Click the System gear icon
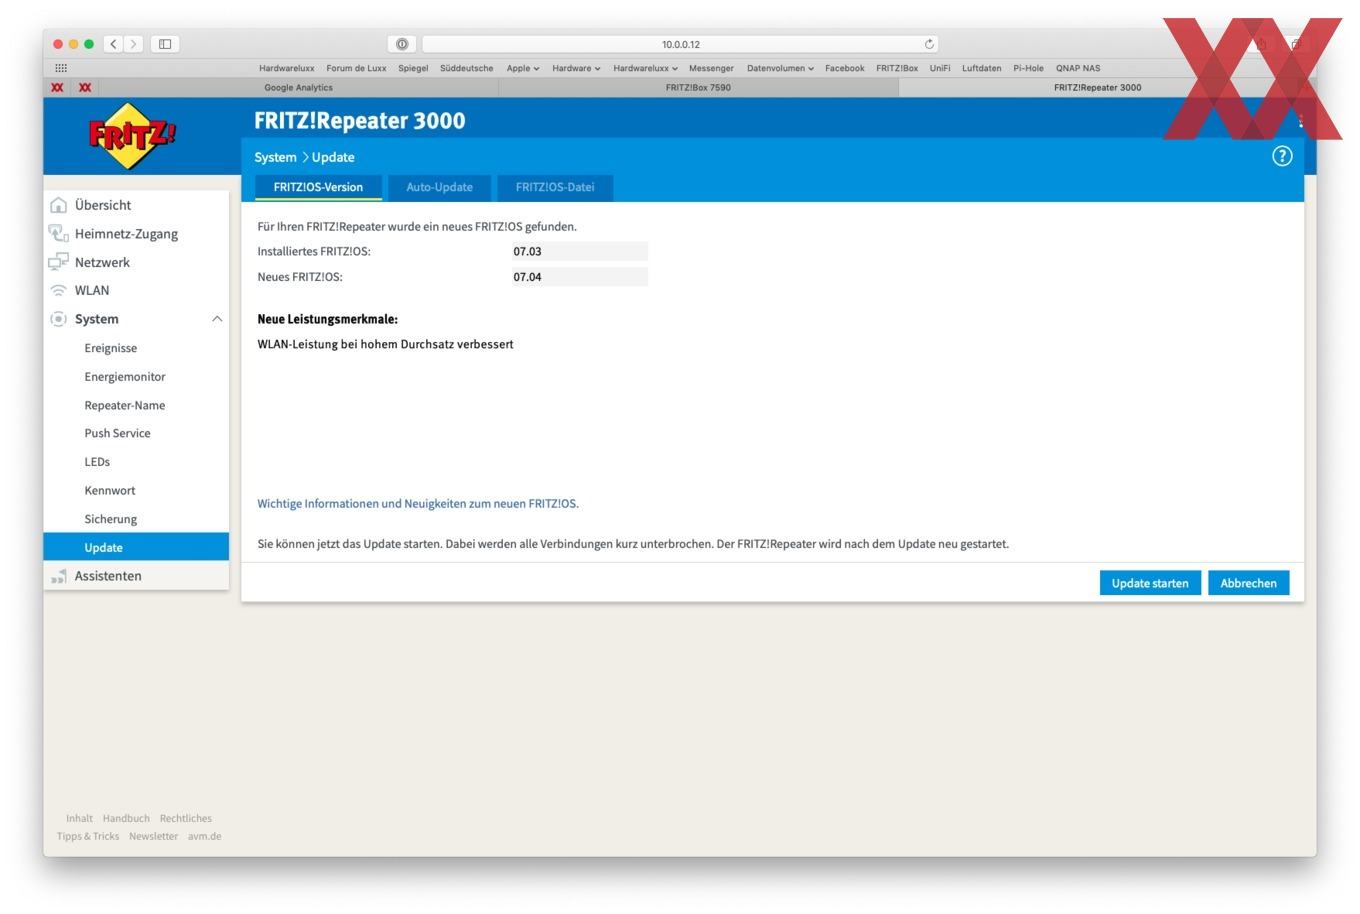The width and height of the screenshot is (1360, 914). point(58,319)
